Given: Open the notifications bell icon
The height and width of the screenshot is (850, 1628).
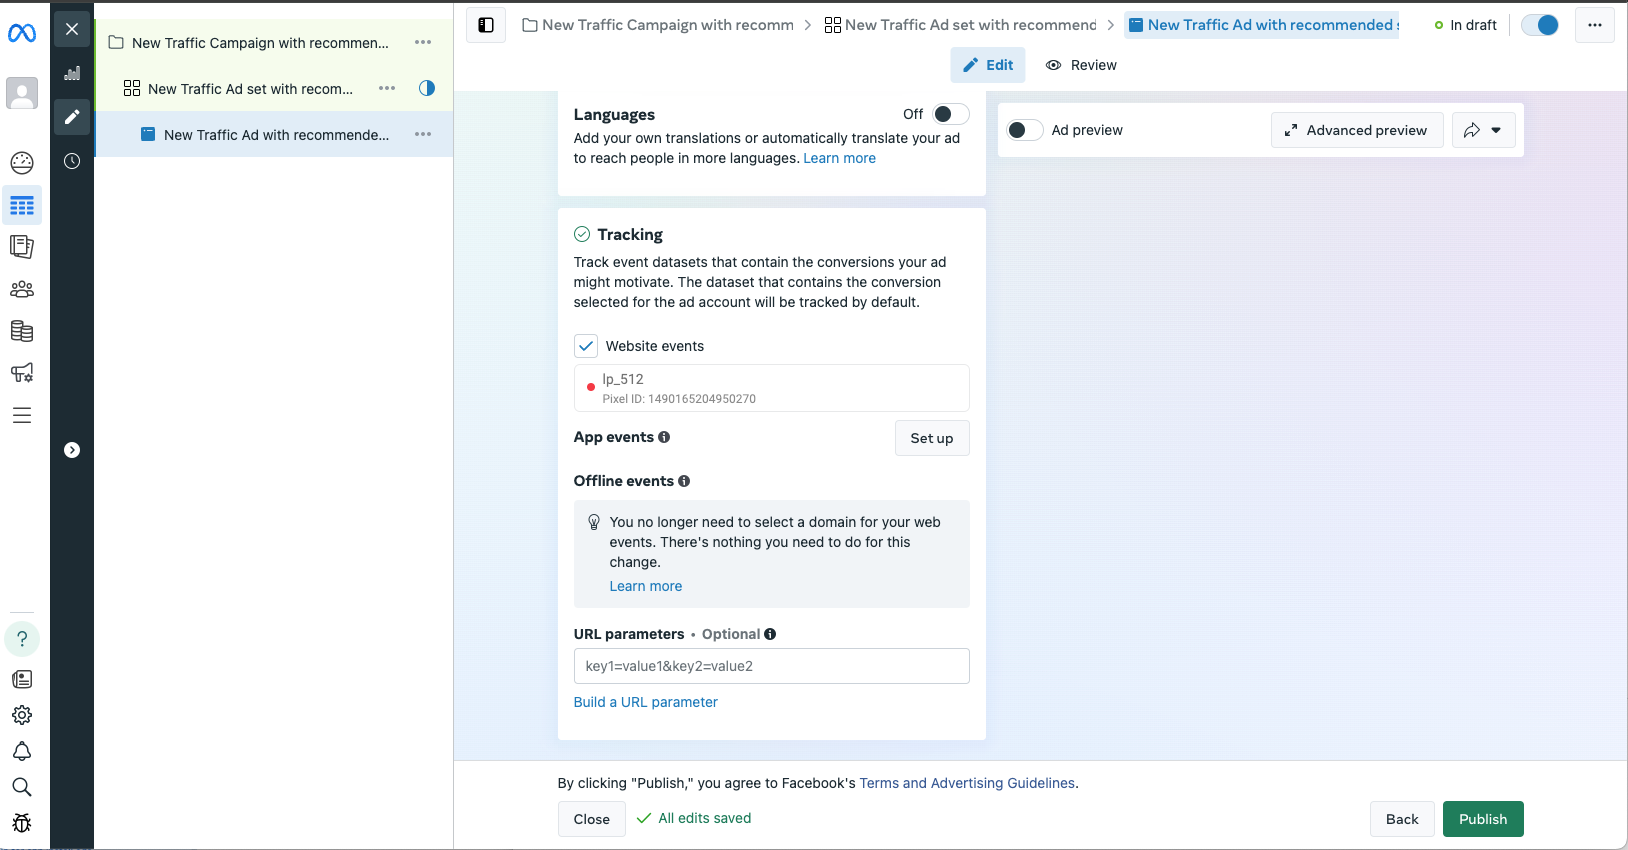Looking at the screenshot, I should coord(22,751).
